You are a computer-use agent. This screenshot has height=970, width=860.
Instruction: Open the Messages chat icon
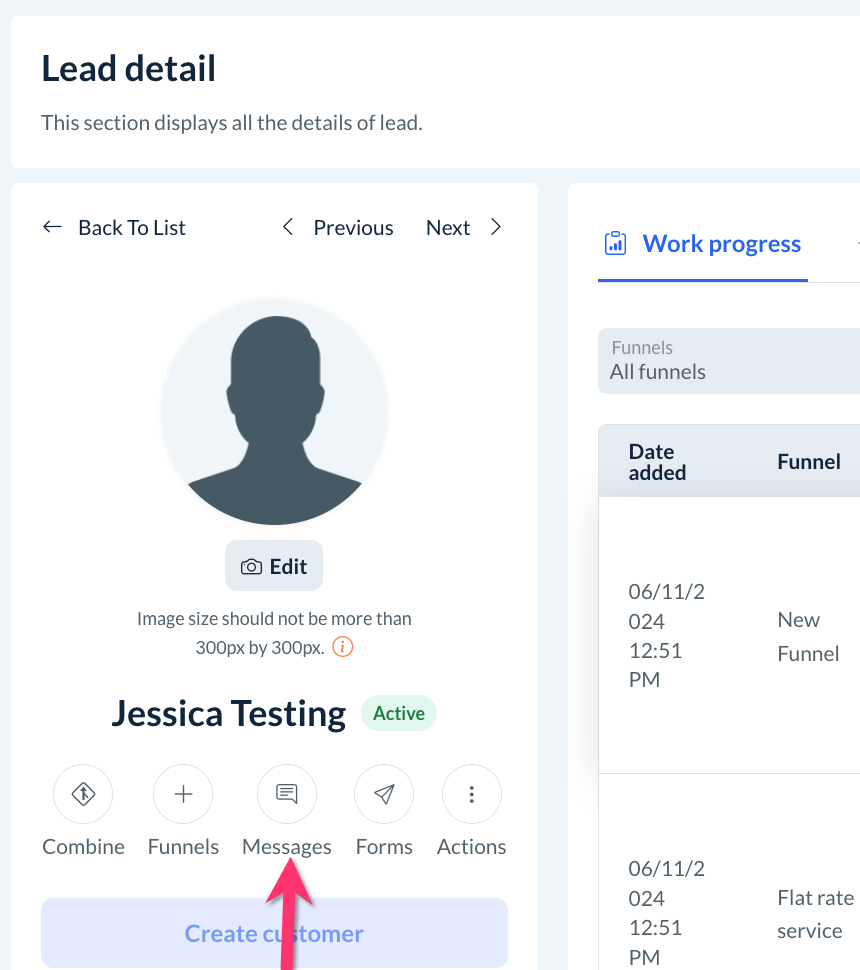(287, 795)
